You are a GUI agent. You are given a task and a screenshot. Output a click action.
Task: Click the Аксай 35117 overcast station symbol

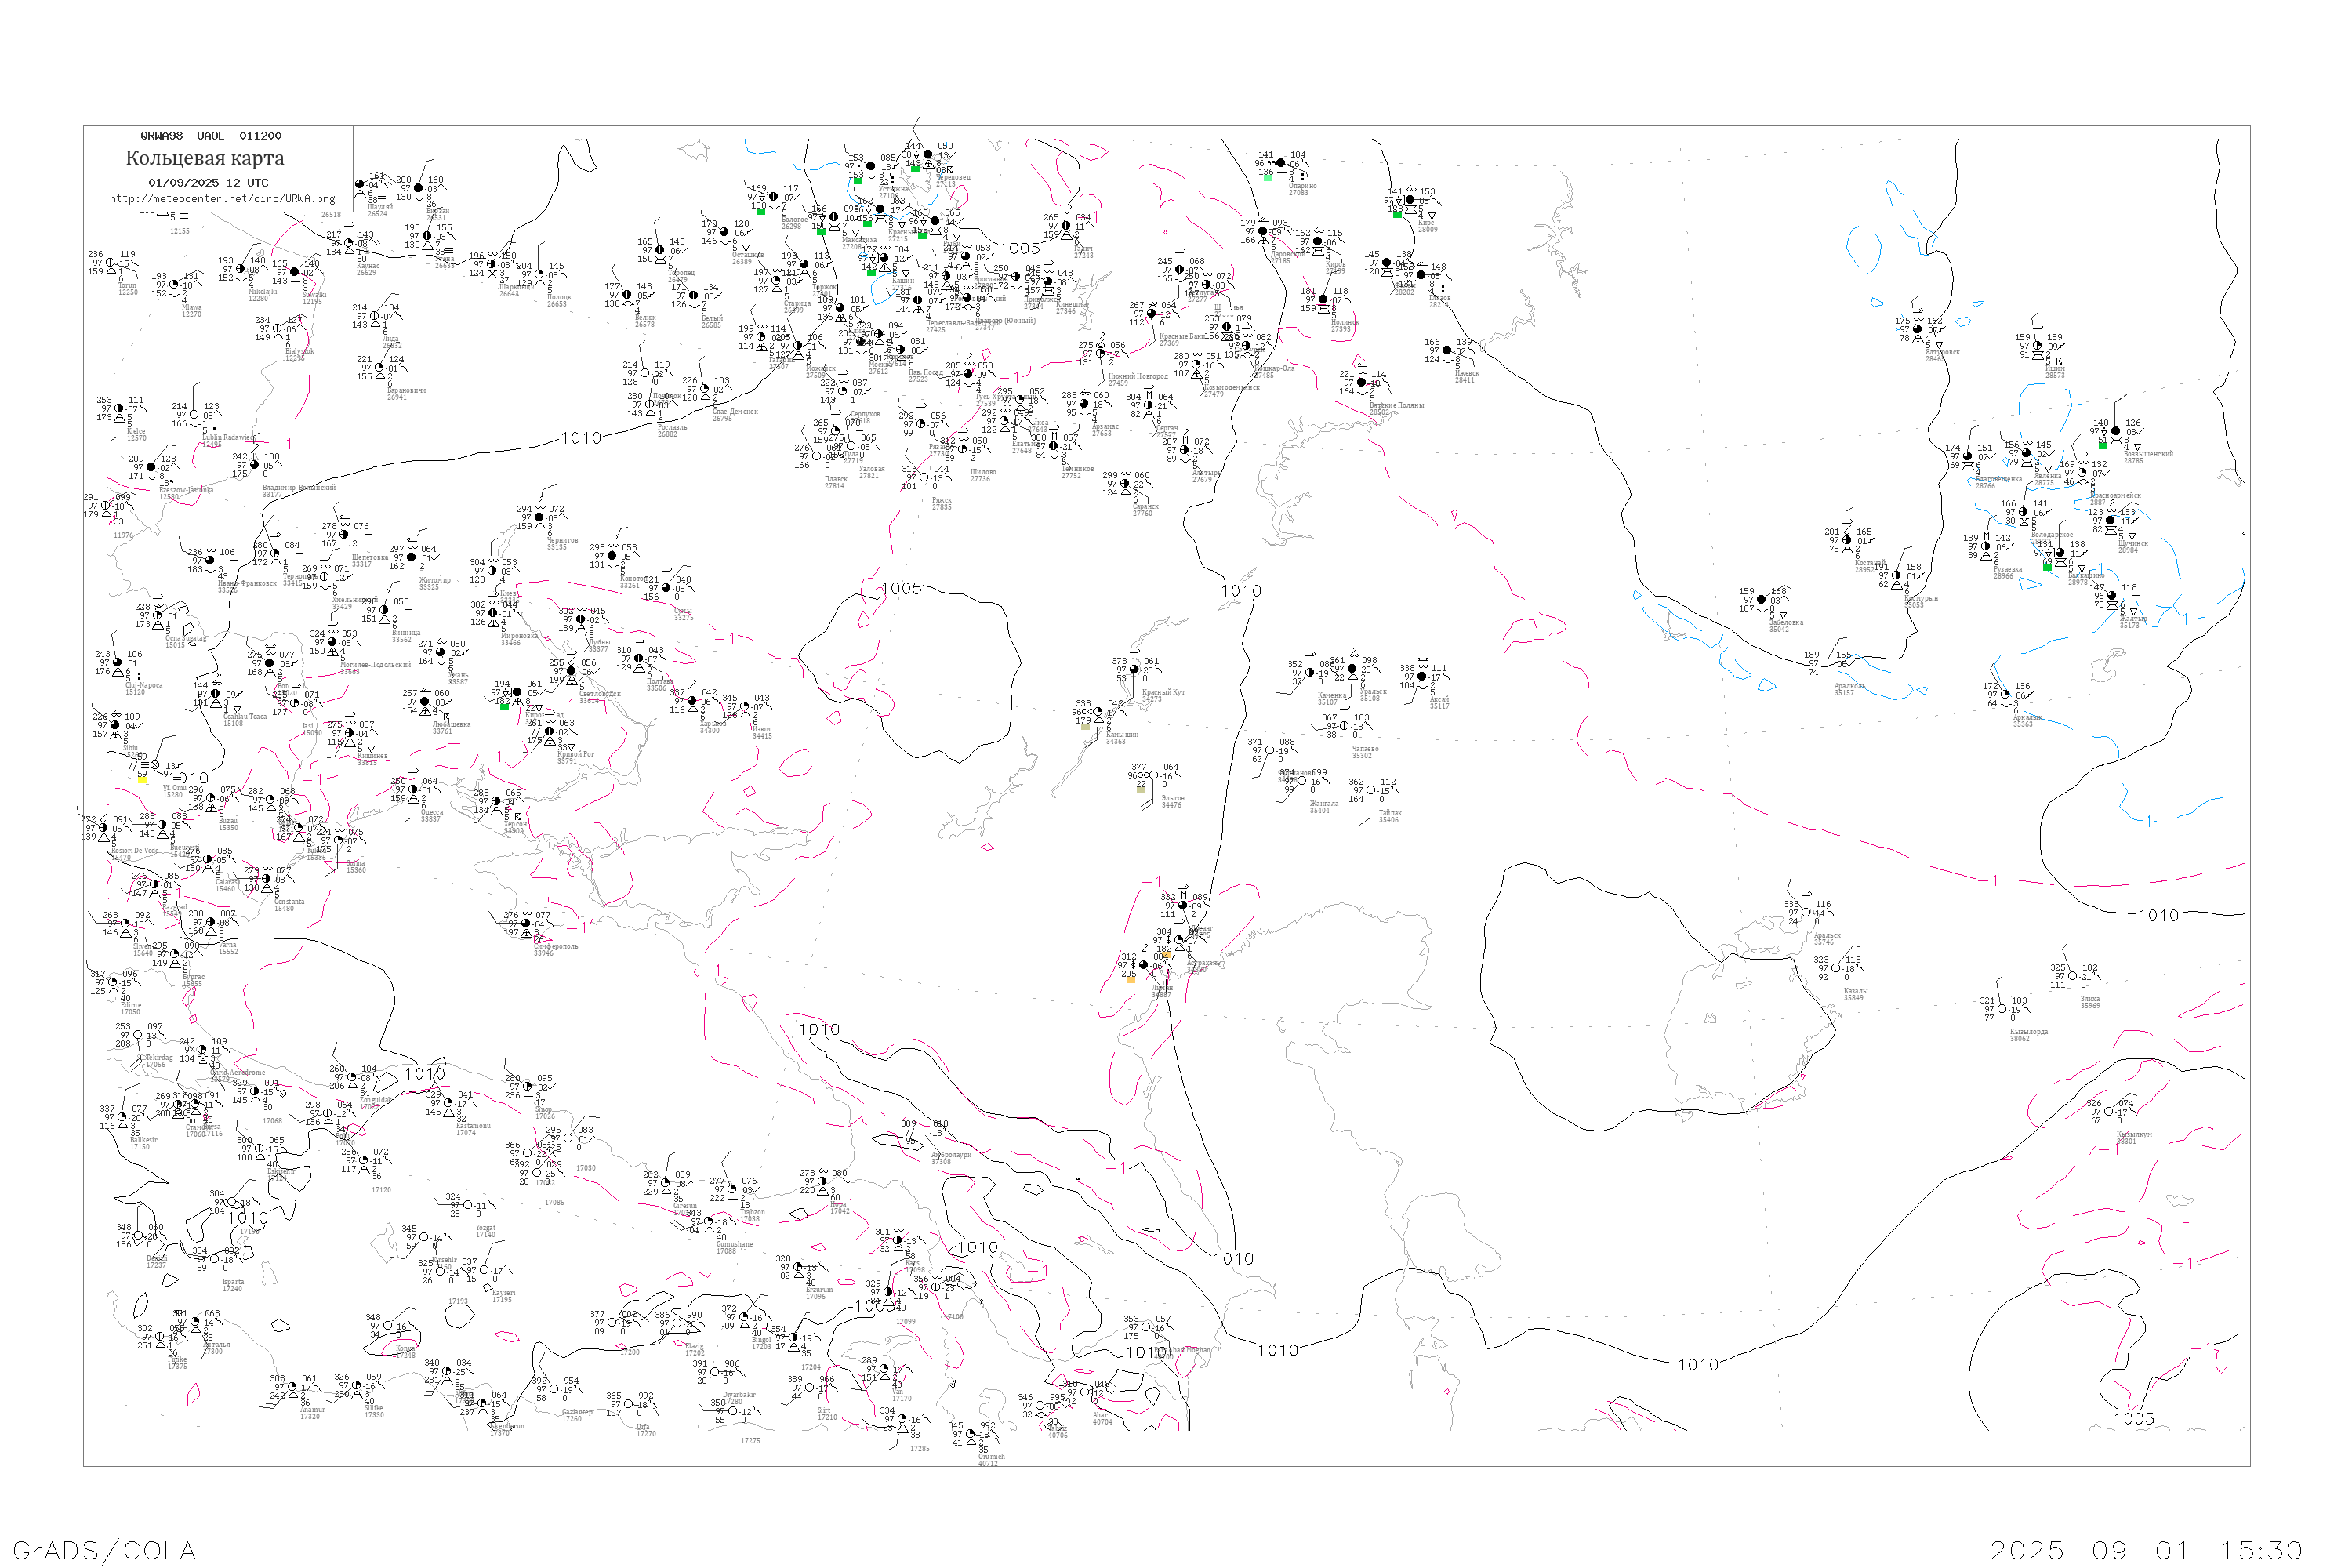click(x=1422, y=677)
